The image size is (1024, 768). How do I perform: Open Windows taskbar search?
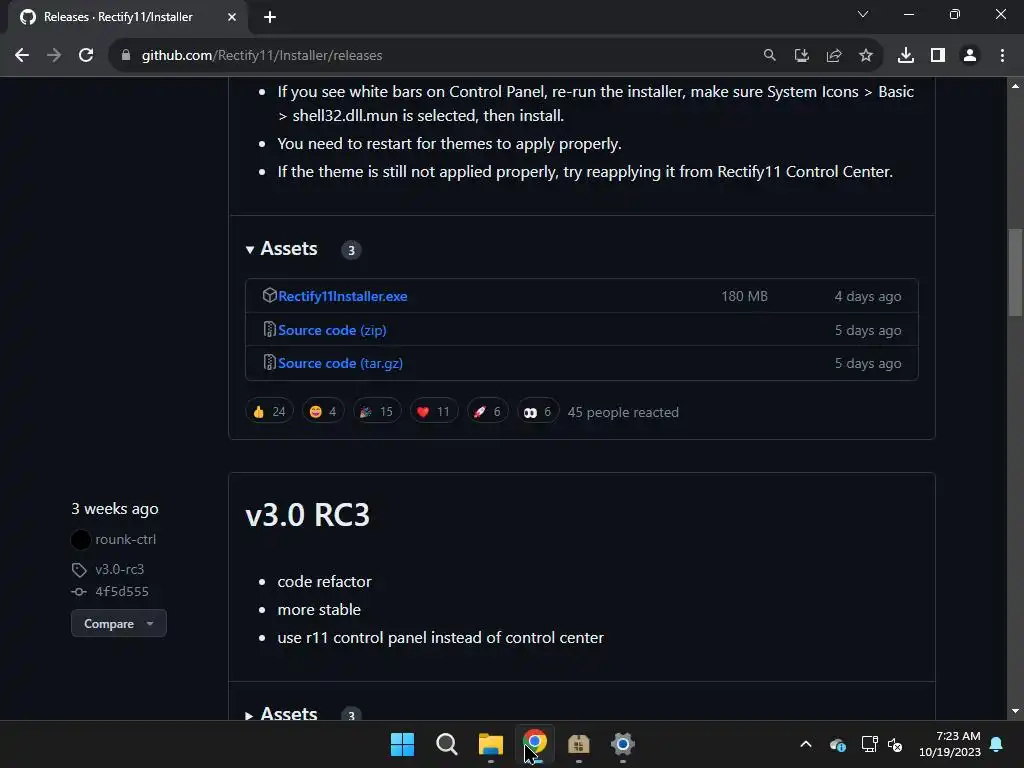447,744
